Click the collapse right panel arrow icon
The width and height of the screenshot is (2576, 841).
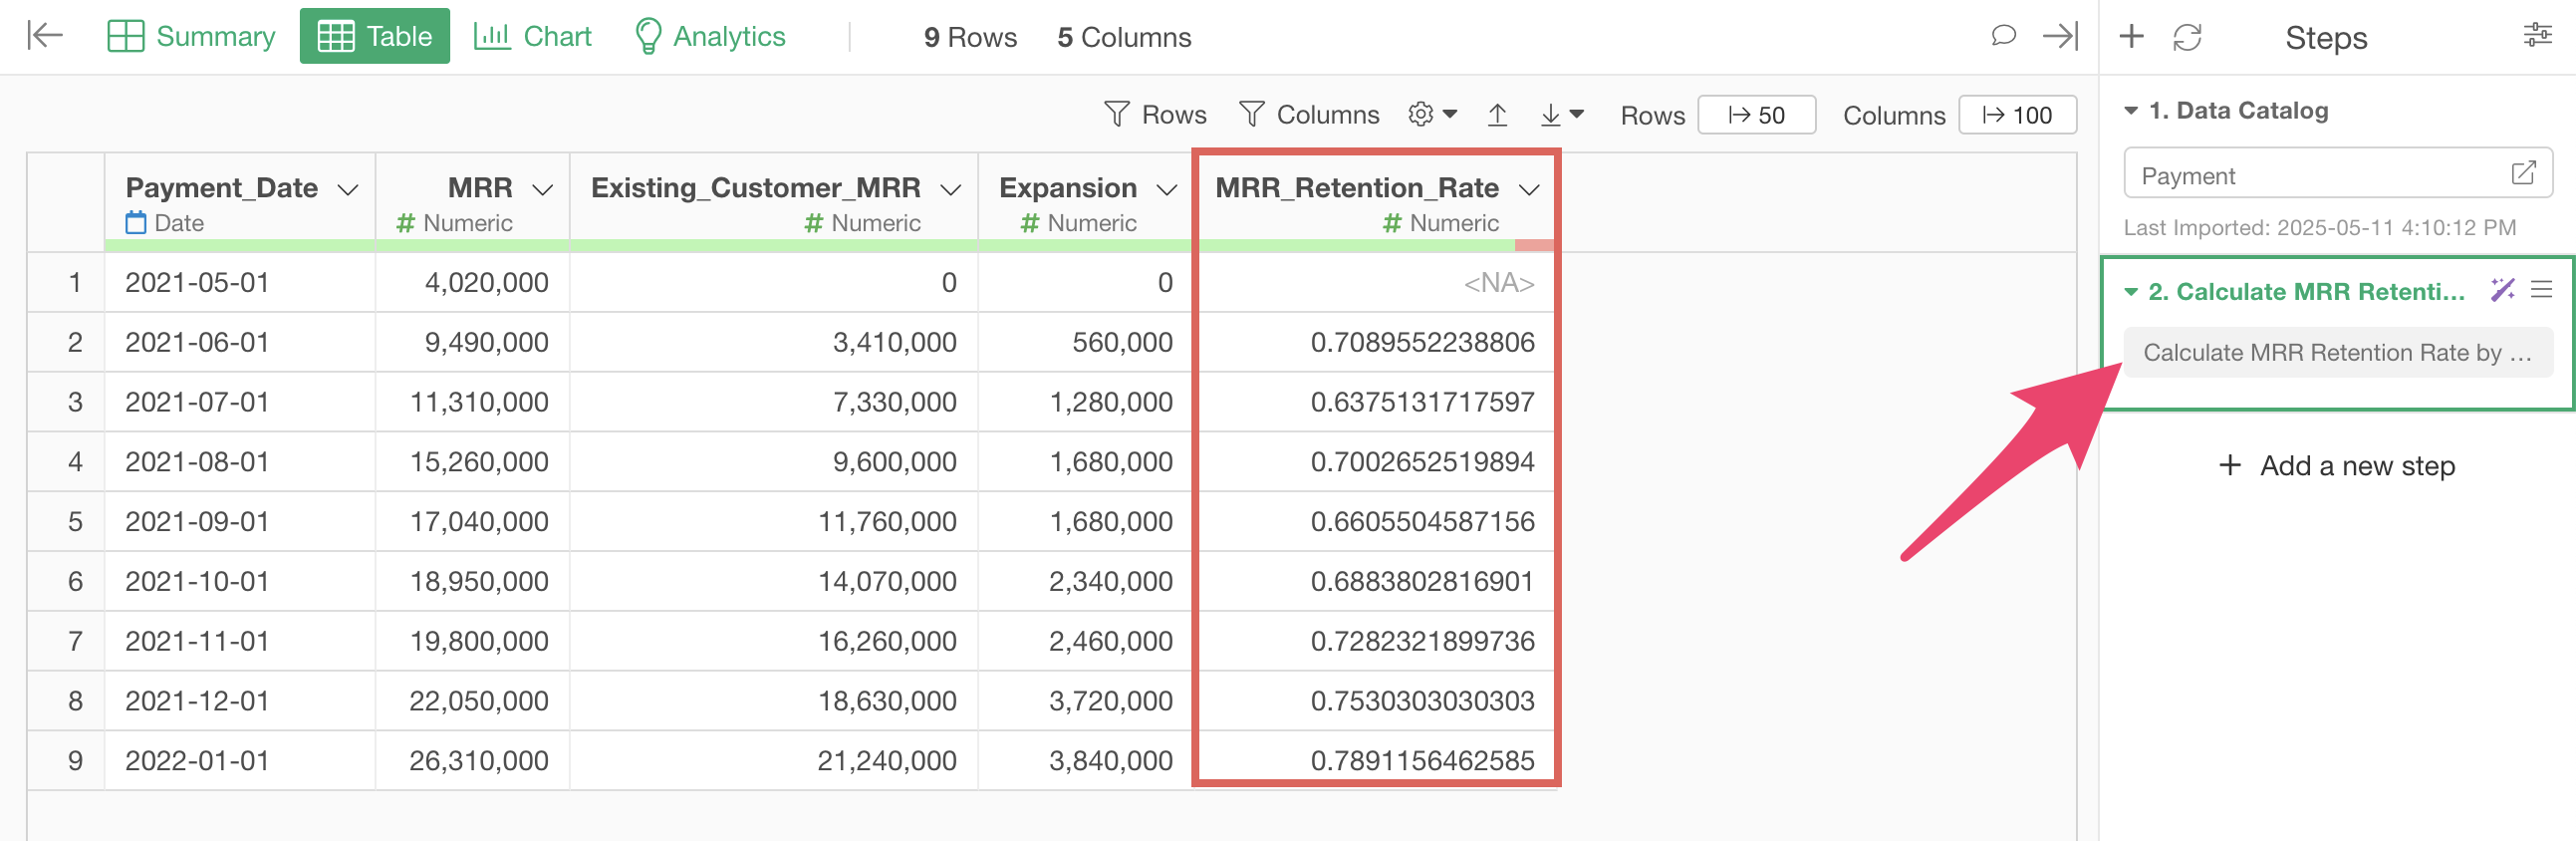pyautogui.click(x=2059, y=36)
